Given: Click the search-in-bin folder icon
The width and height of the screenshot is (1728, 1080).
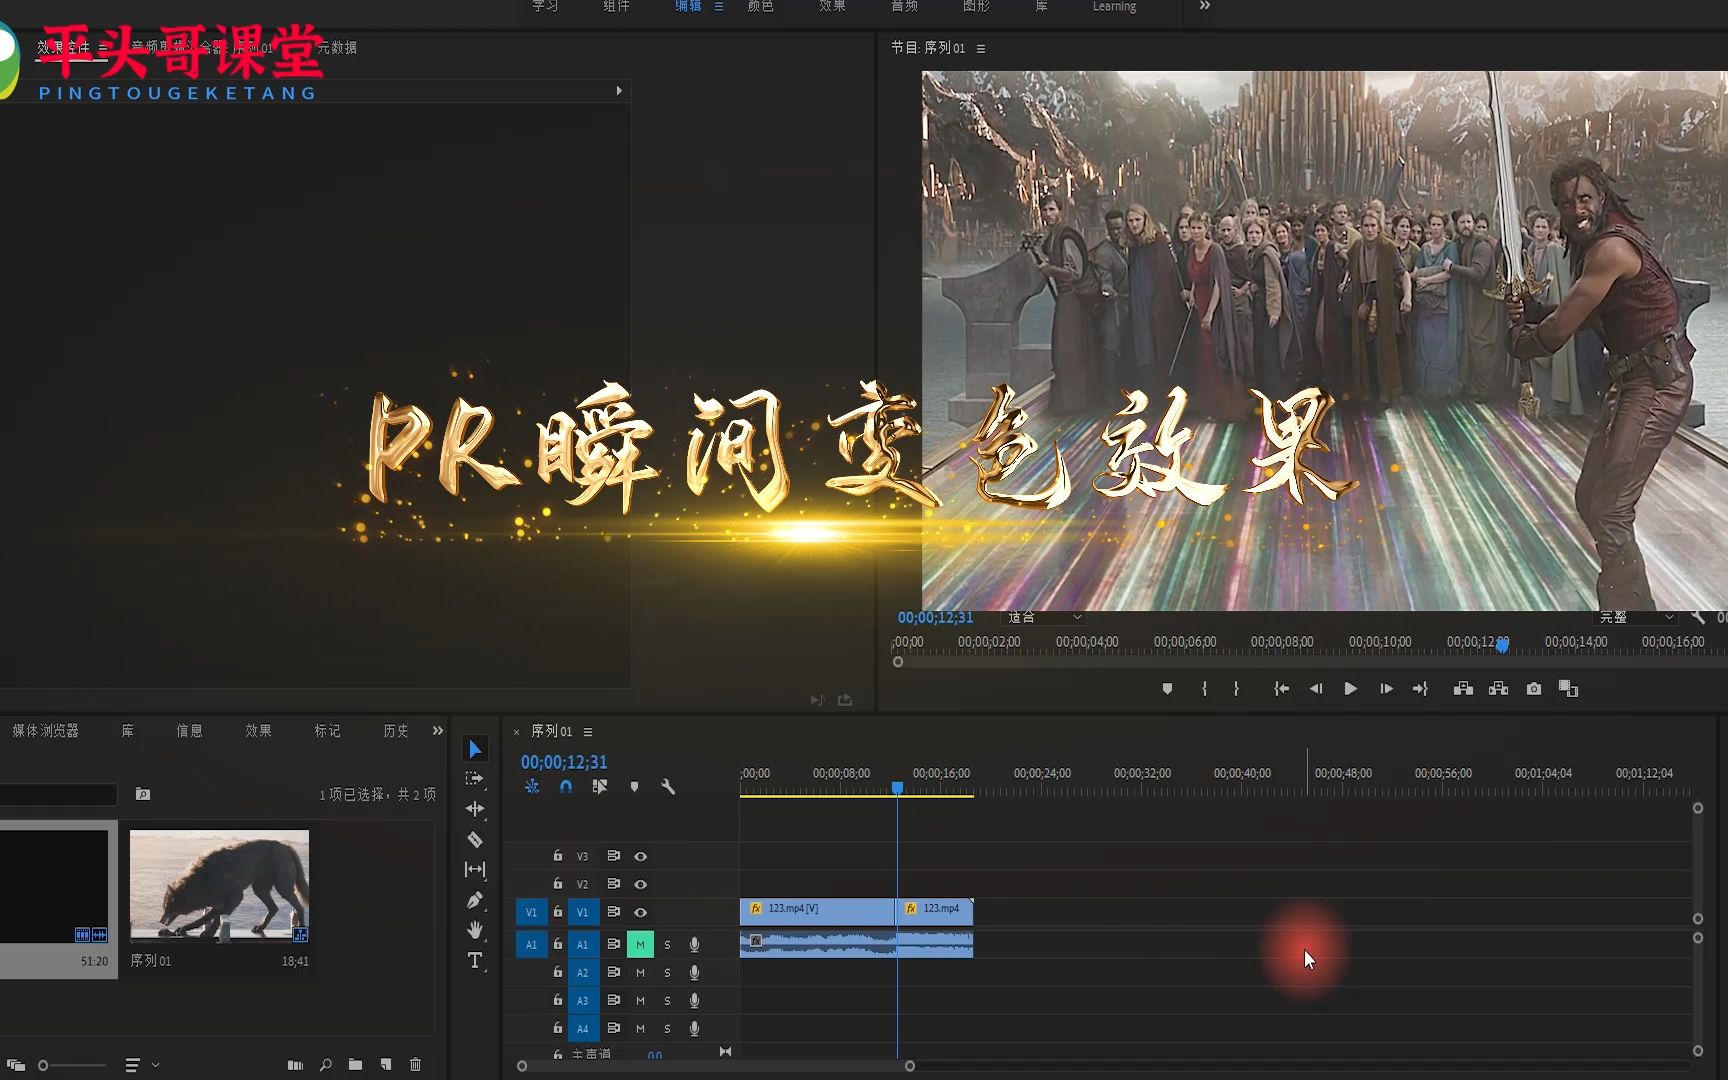Looking at the screenshot, I should pos(143,794).
